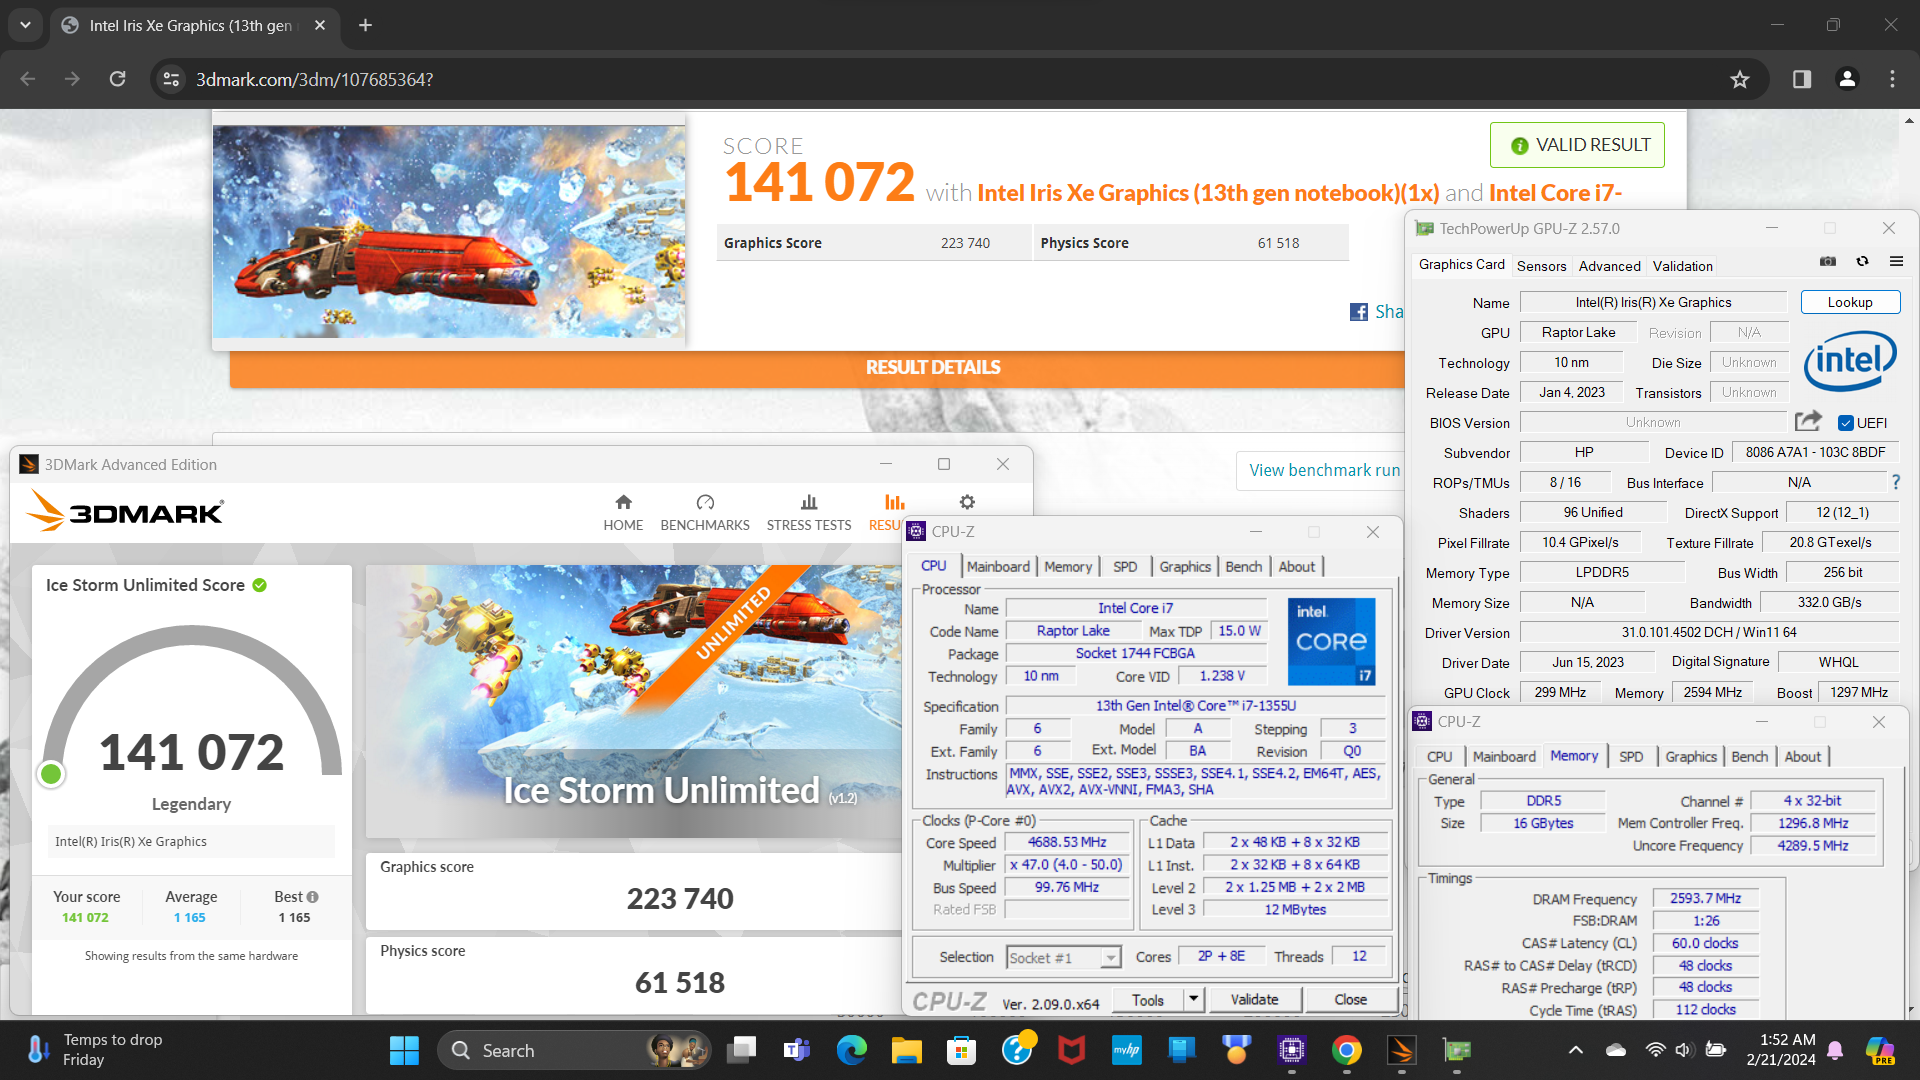Click the CPU-Z Tools button
This screenshot has width=1920, height=1080.
click(x=1148, y=999)
